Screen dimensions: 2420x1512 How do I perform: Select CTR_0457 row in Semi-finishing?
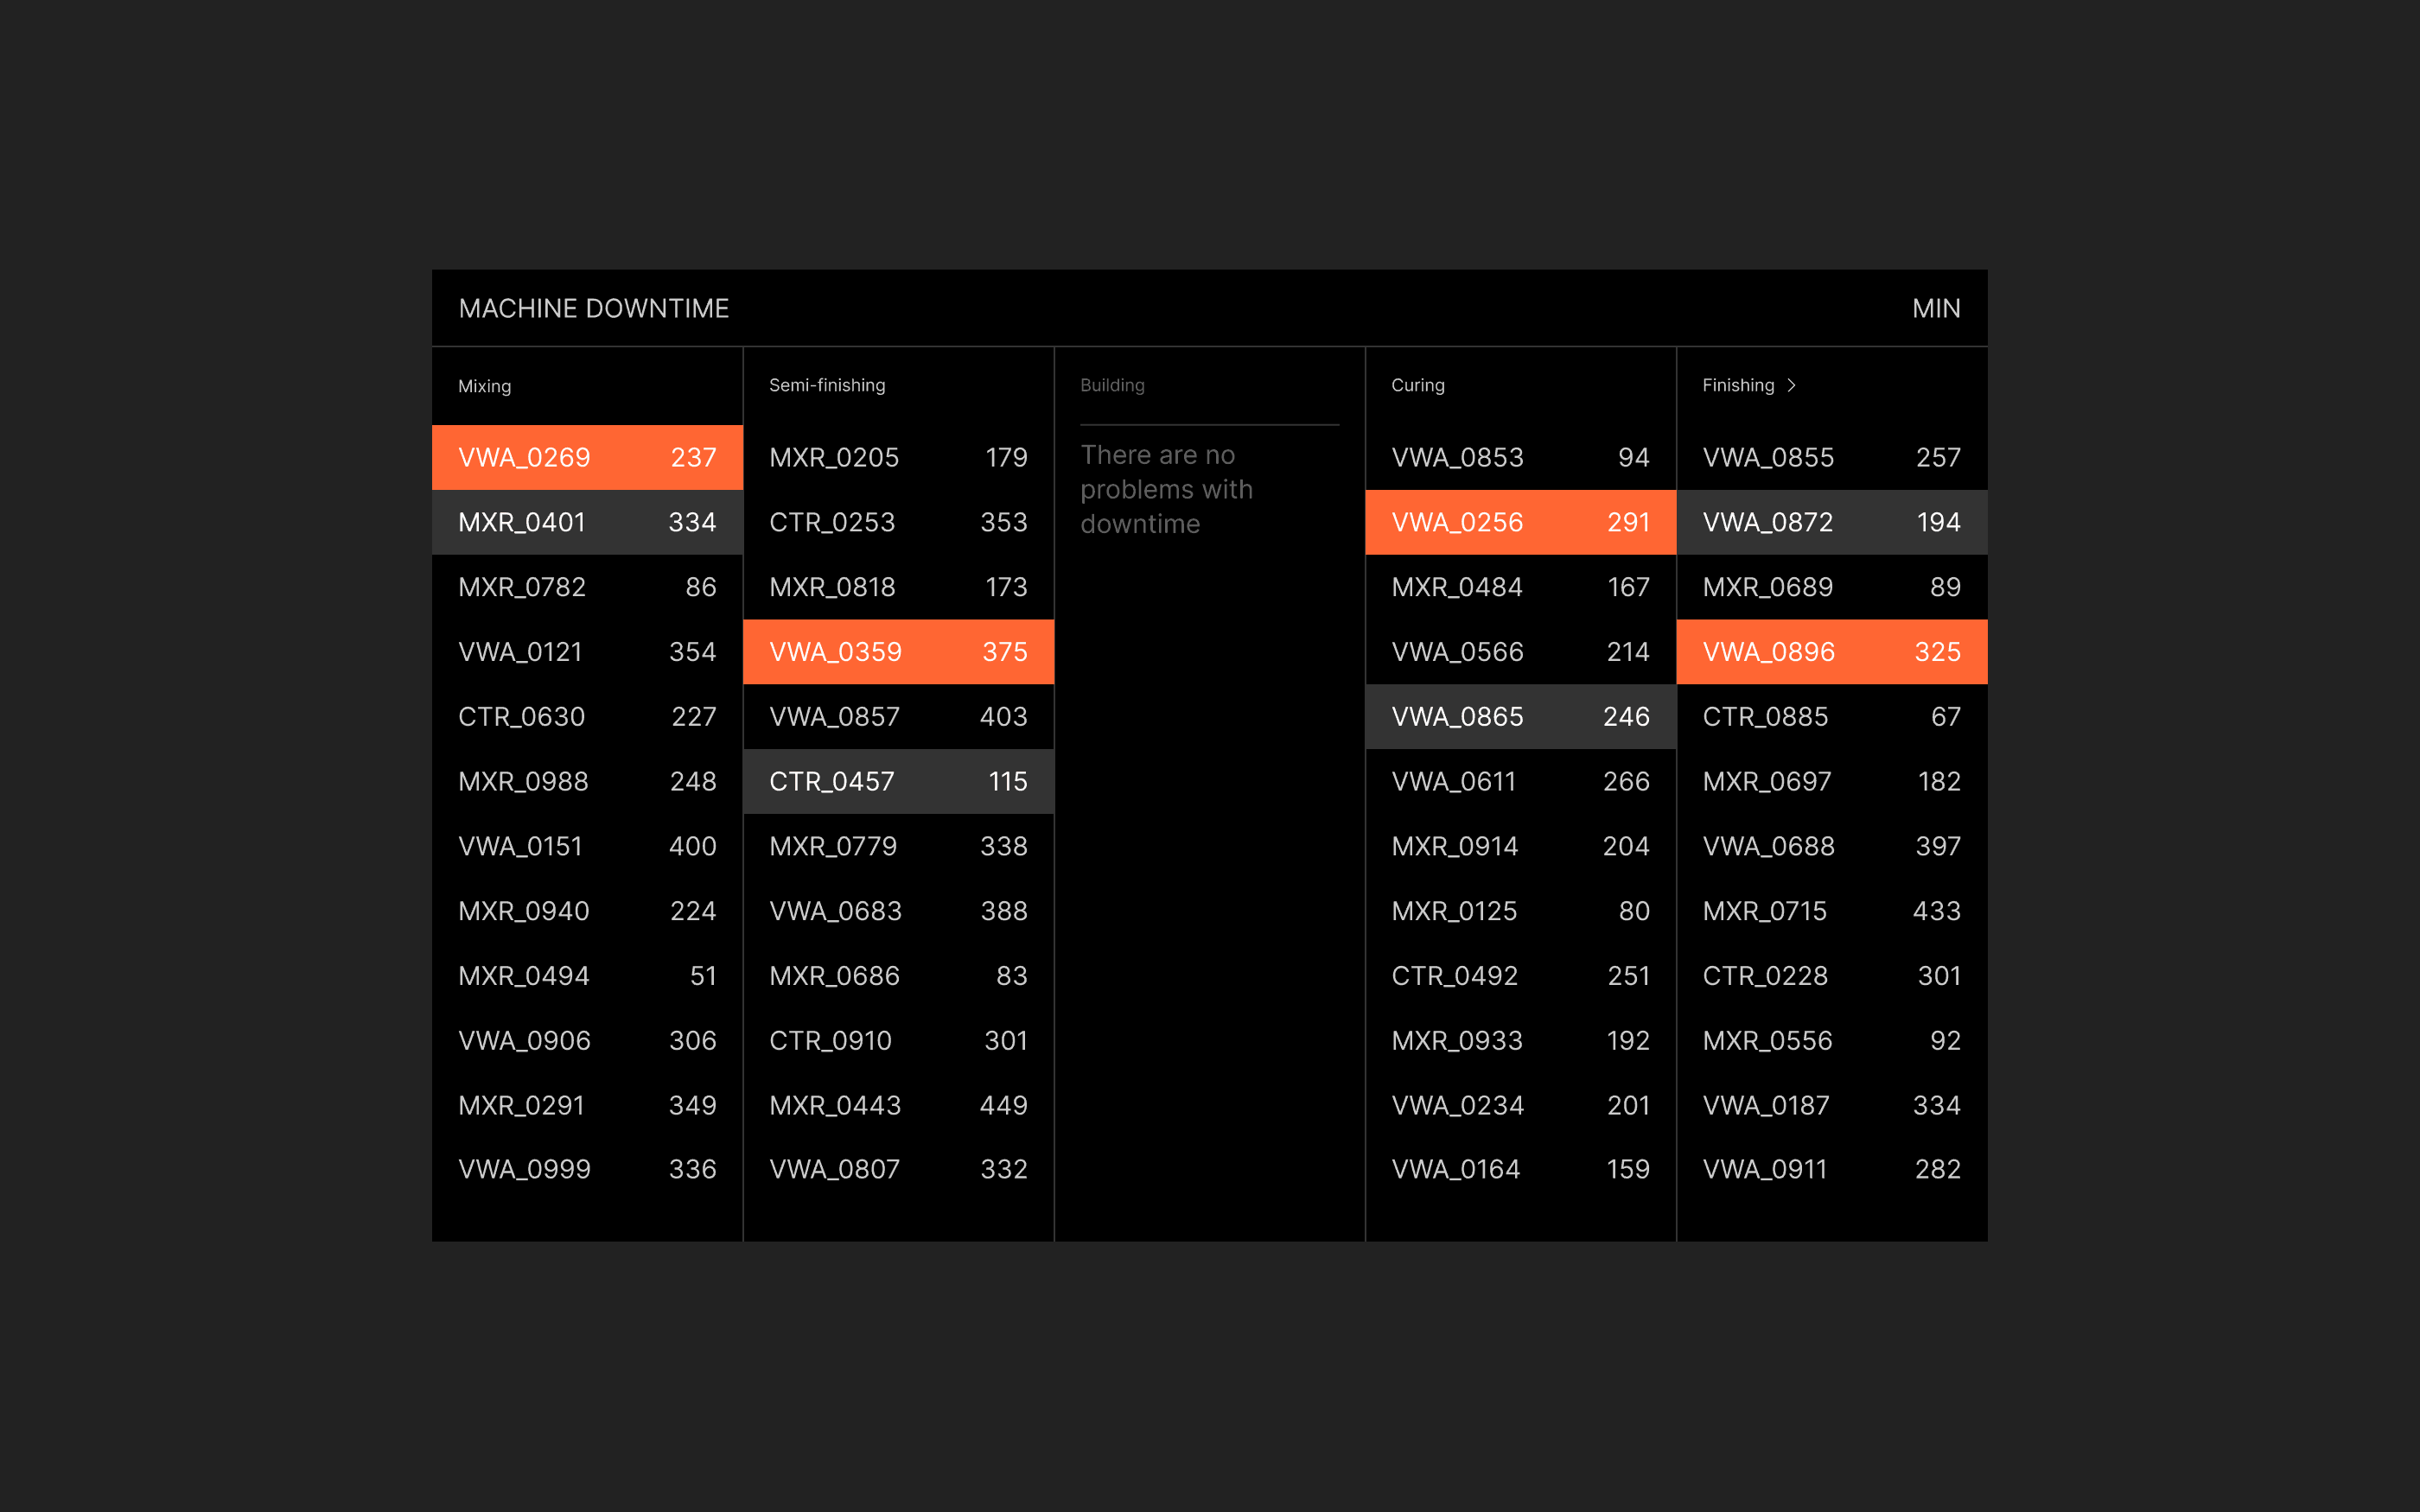pos(898,781)
